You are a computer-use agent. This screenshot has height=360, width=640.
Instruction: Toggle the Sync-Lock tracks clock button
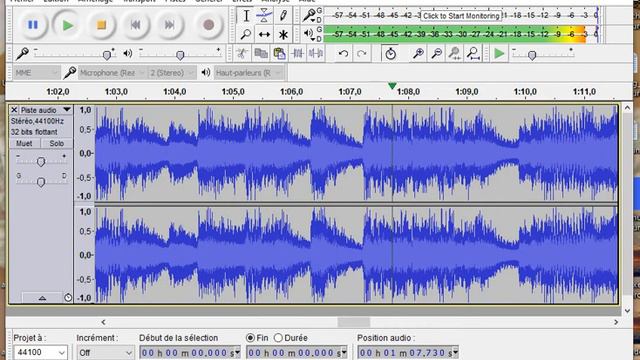[x=390, y=53]
